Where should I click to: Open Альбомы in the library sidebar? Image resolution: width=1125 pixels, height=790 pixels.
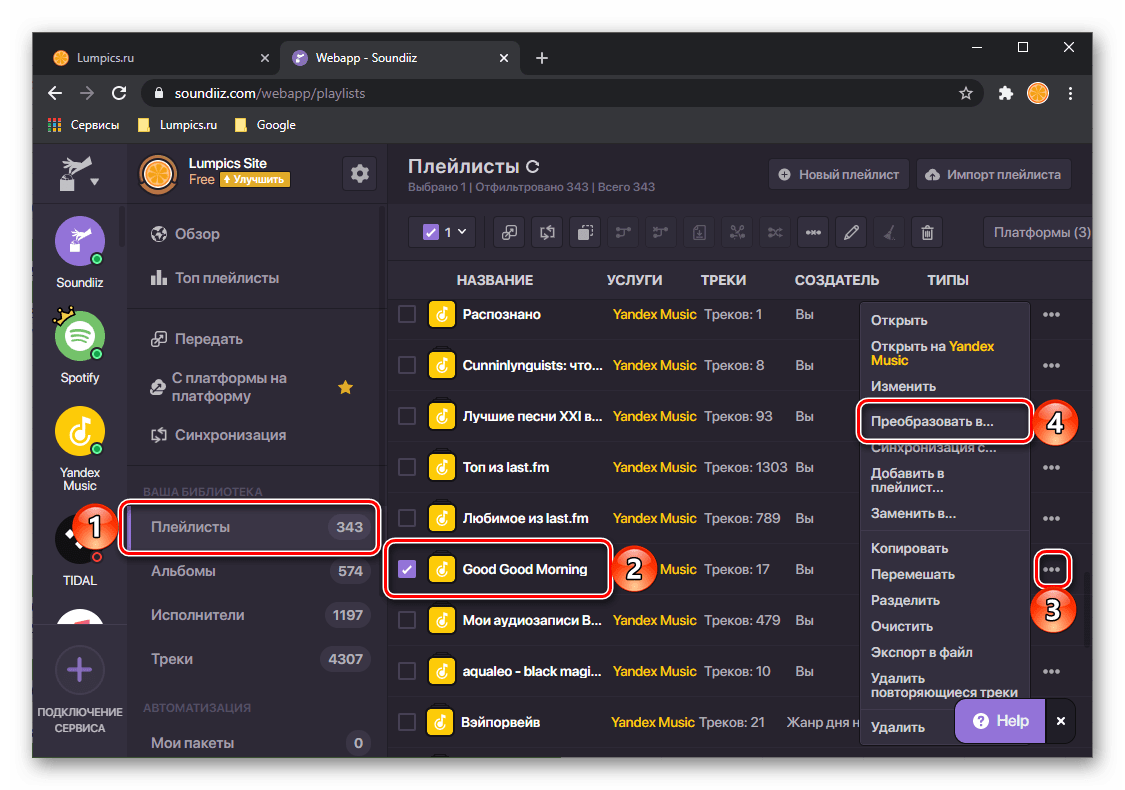pos(183,571)
